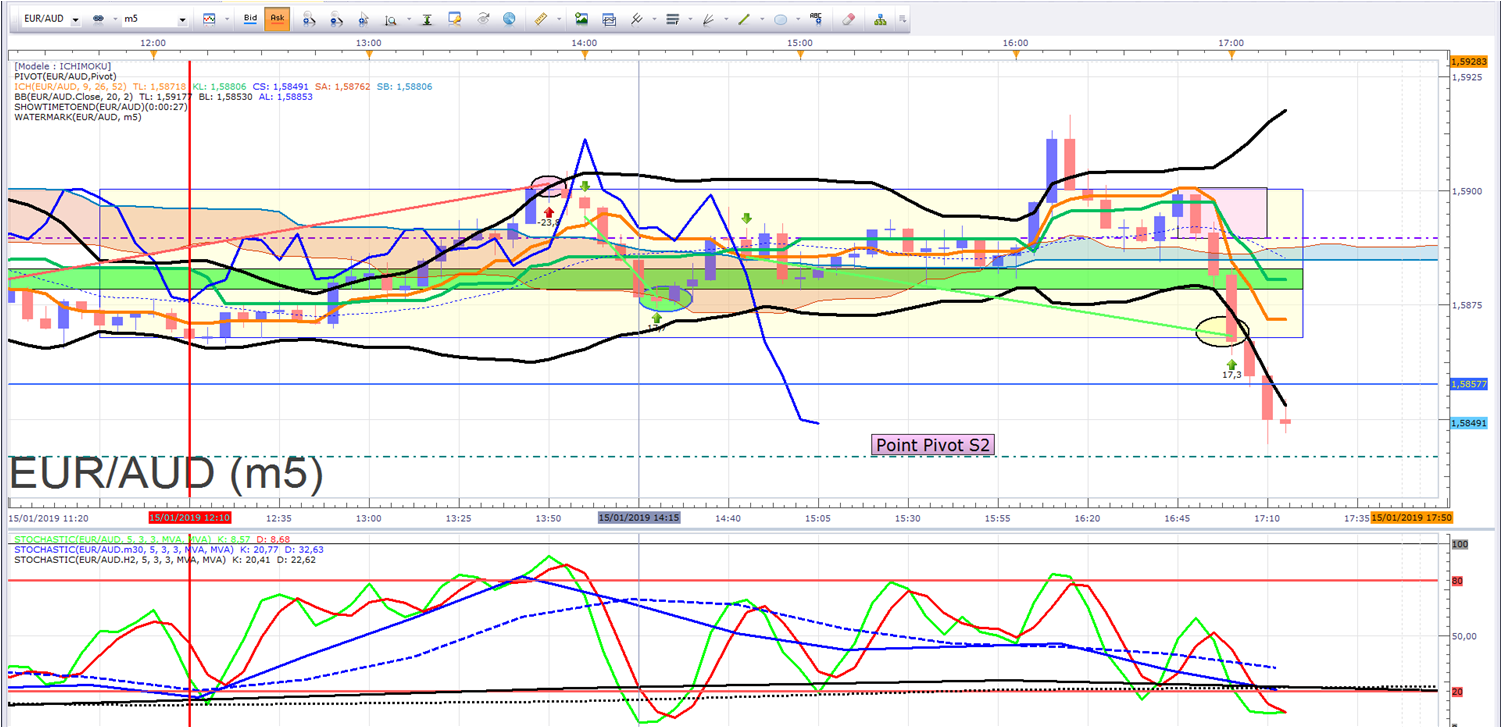Image resolution: width=1502 pixels, height=728 pixels.
Task: Open the toolbar overflow options arrow
Action: click(903, 19)
